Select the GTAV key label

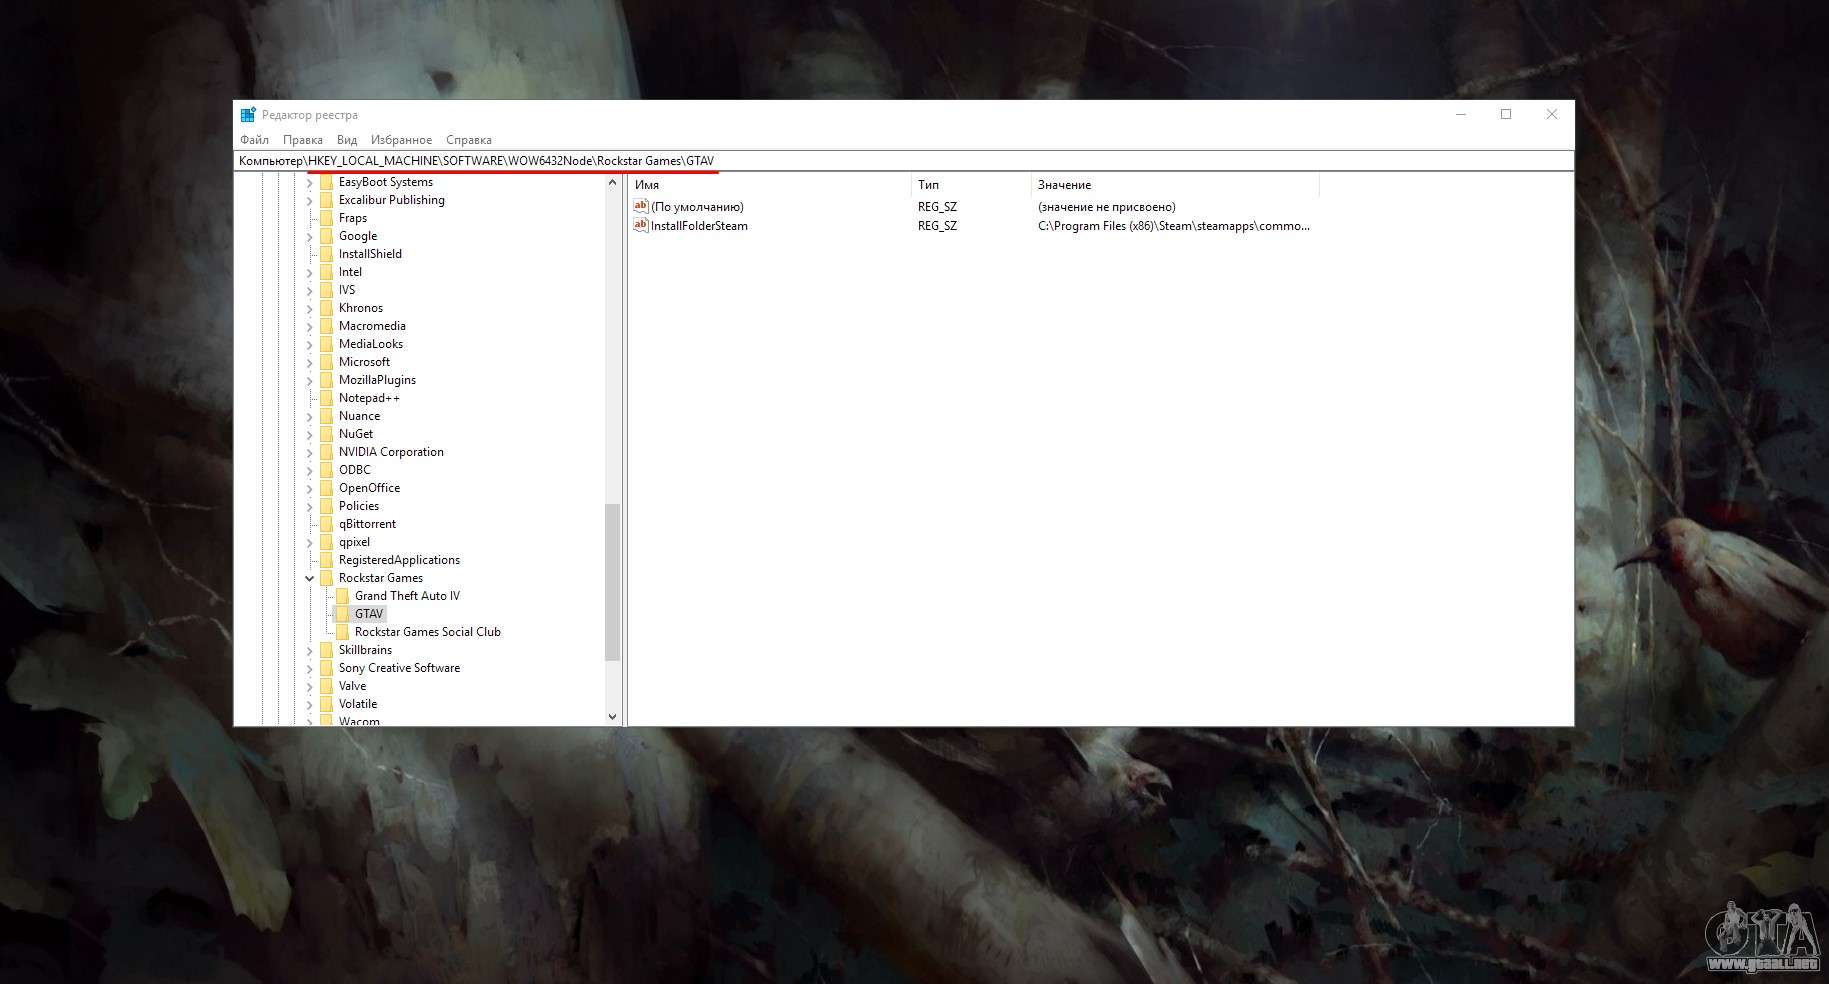(x=369, y=614)
